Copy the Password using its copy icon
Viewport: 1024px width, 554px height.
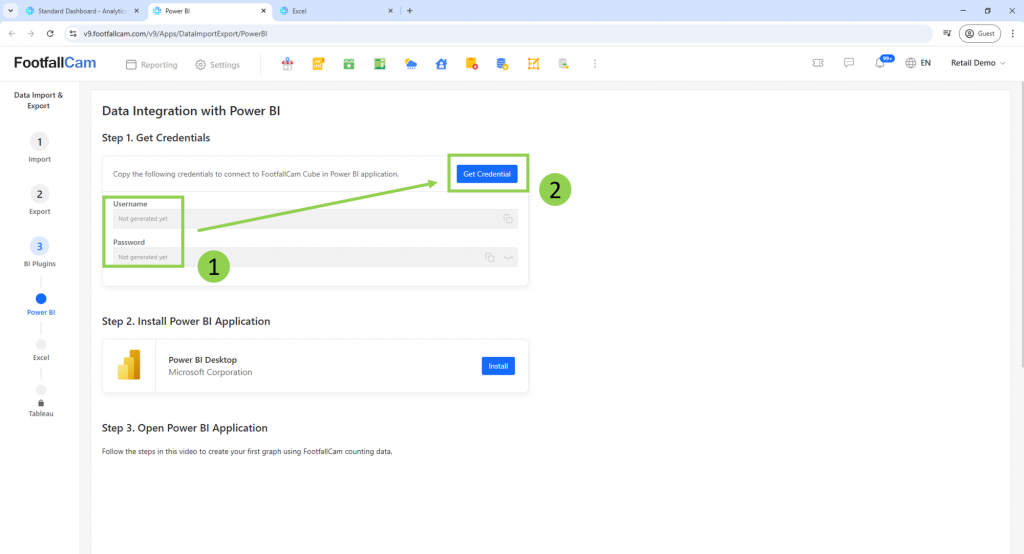point(490,257)
